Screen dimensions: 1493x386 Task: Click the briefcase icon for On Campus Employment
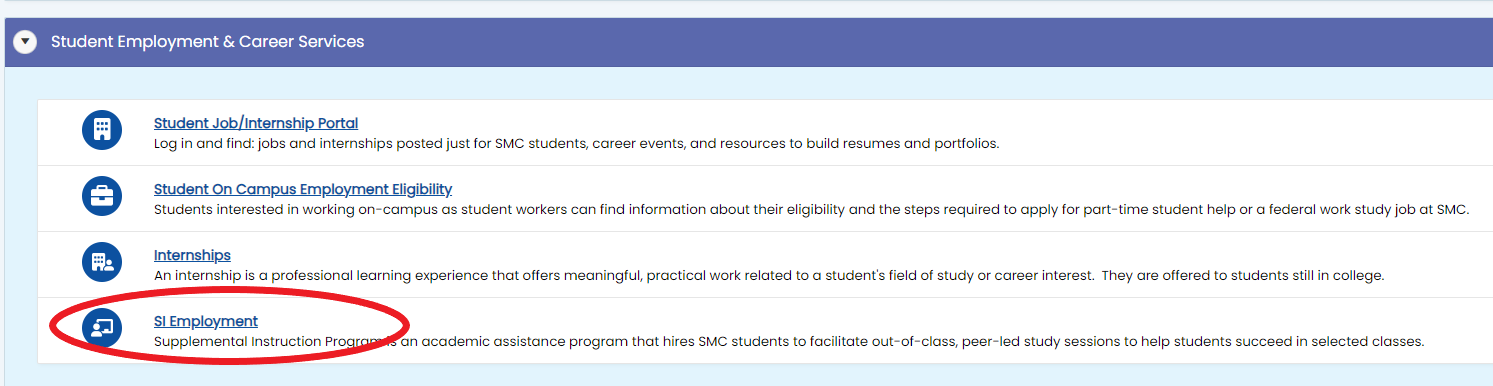point(101,196)
